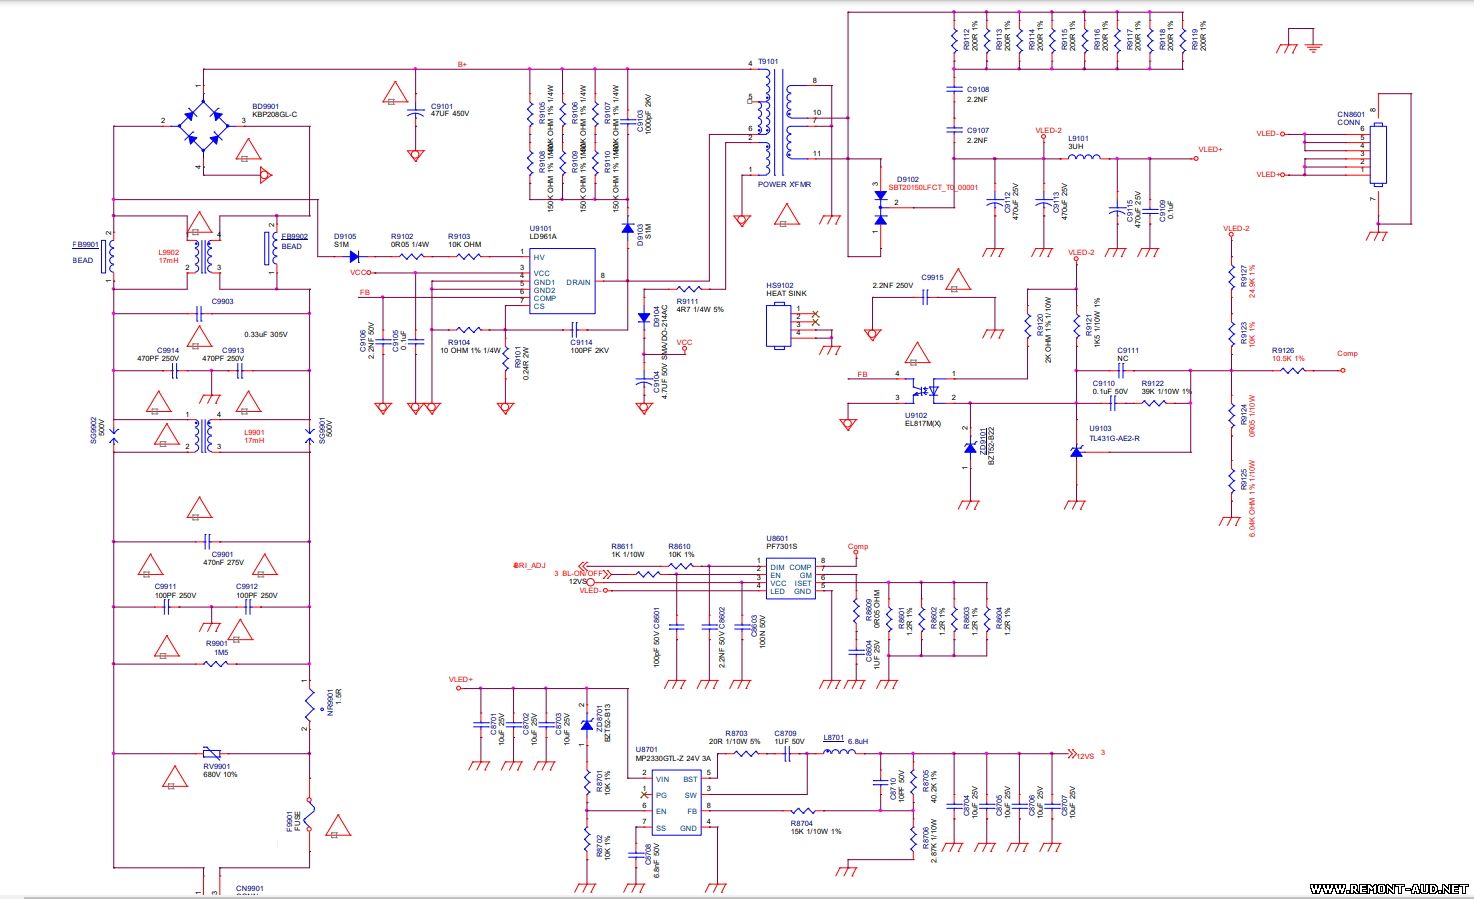Click the L9101 3UH inductor symbol
This screenshot has width=1474, height=899.
(1084, 157)
